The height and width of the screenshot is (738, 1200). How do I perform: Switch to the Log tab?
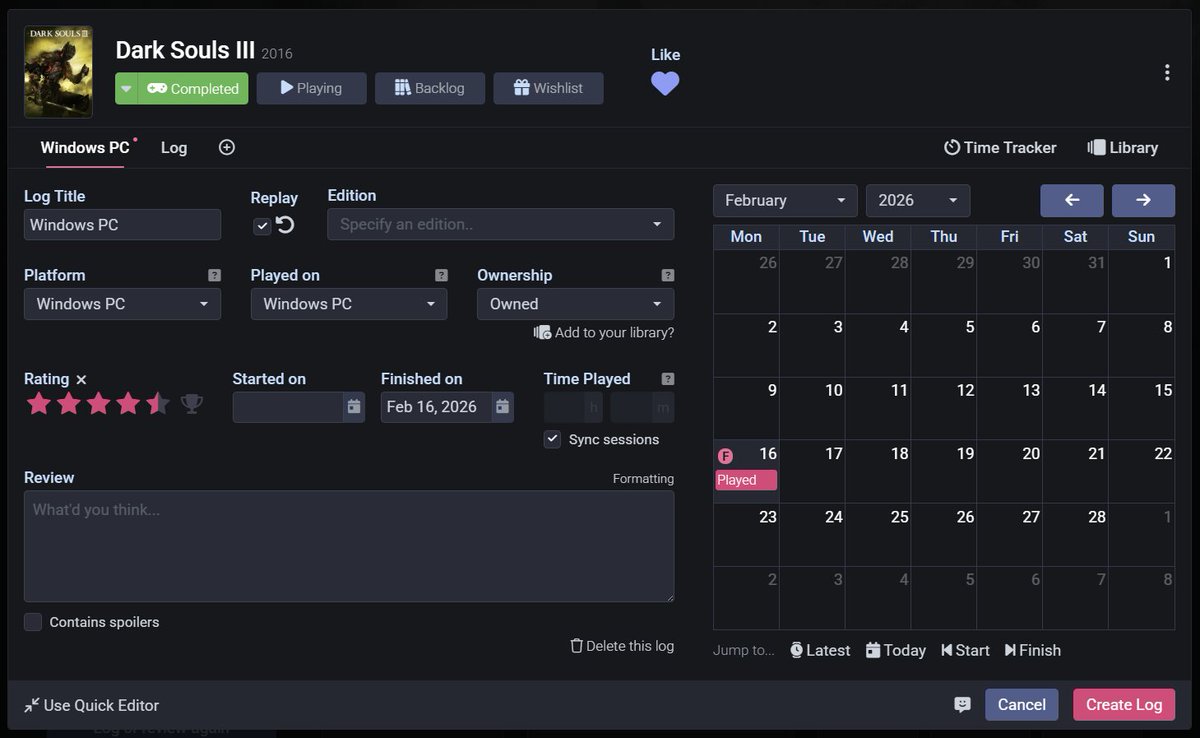point(174,147)
